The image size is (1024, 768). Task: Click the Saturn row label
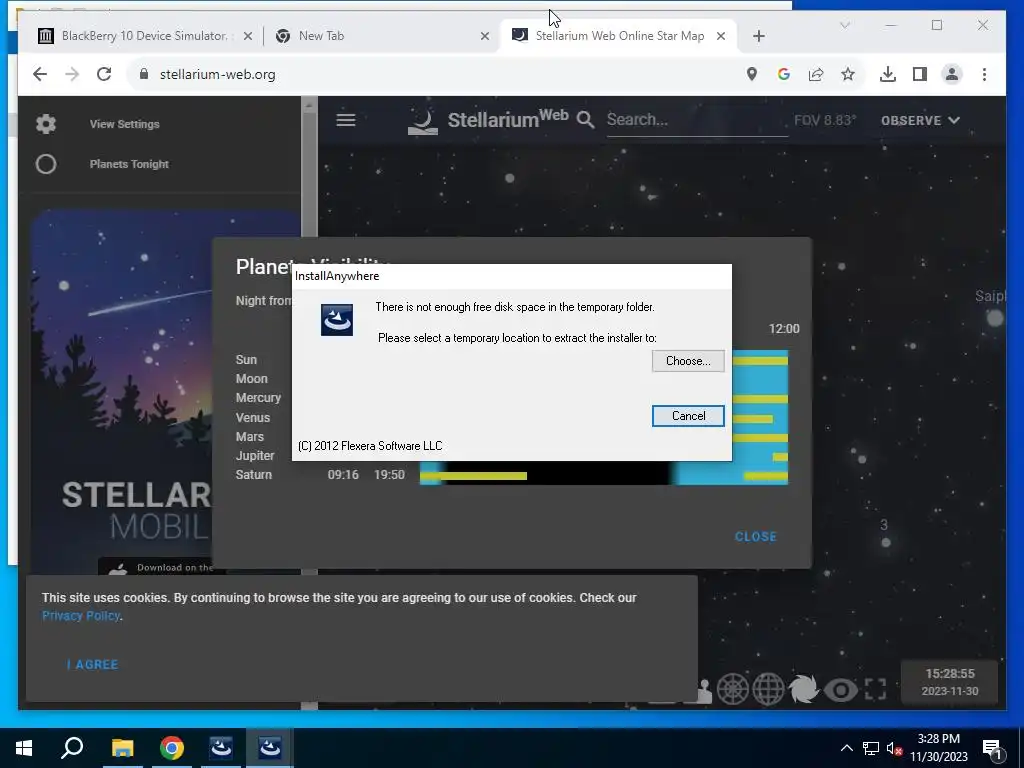click(x=253, y=475)
